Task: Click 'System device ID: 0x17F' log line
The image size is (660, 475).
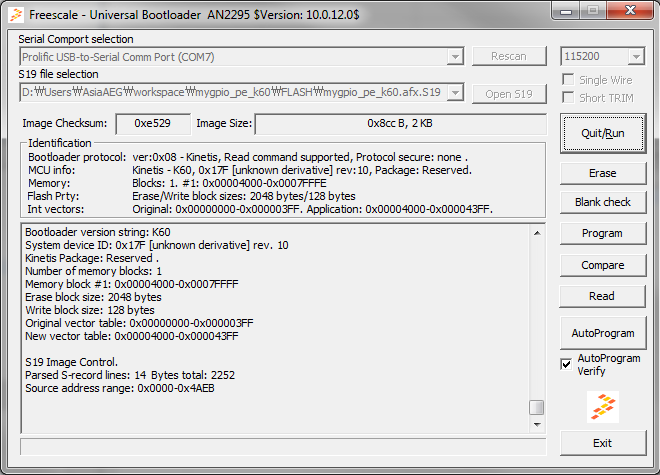Action: [x=157, y=245]
